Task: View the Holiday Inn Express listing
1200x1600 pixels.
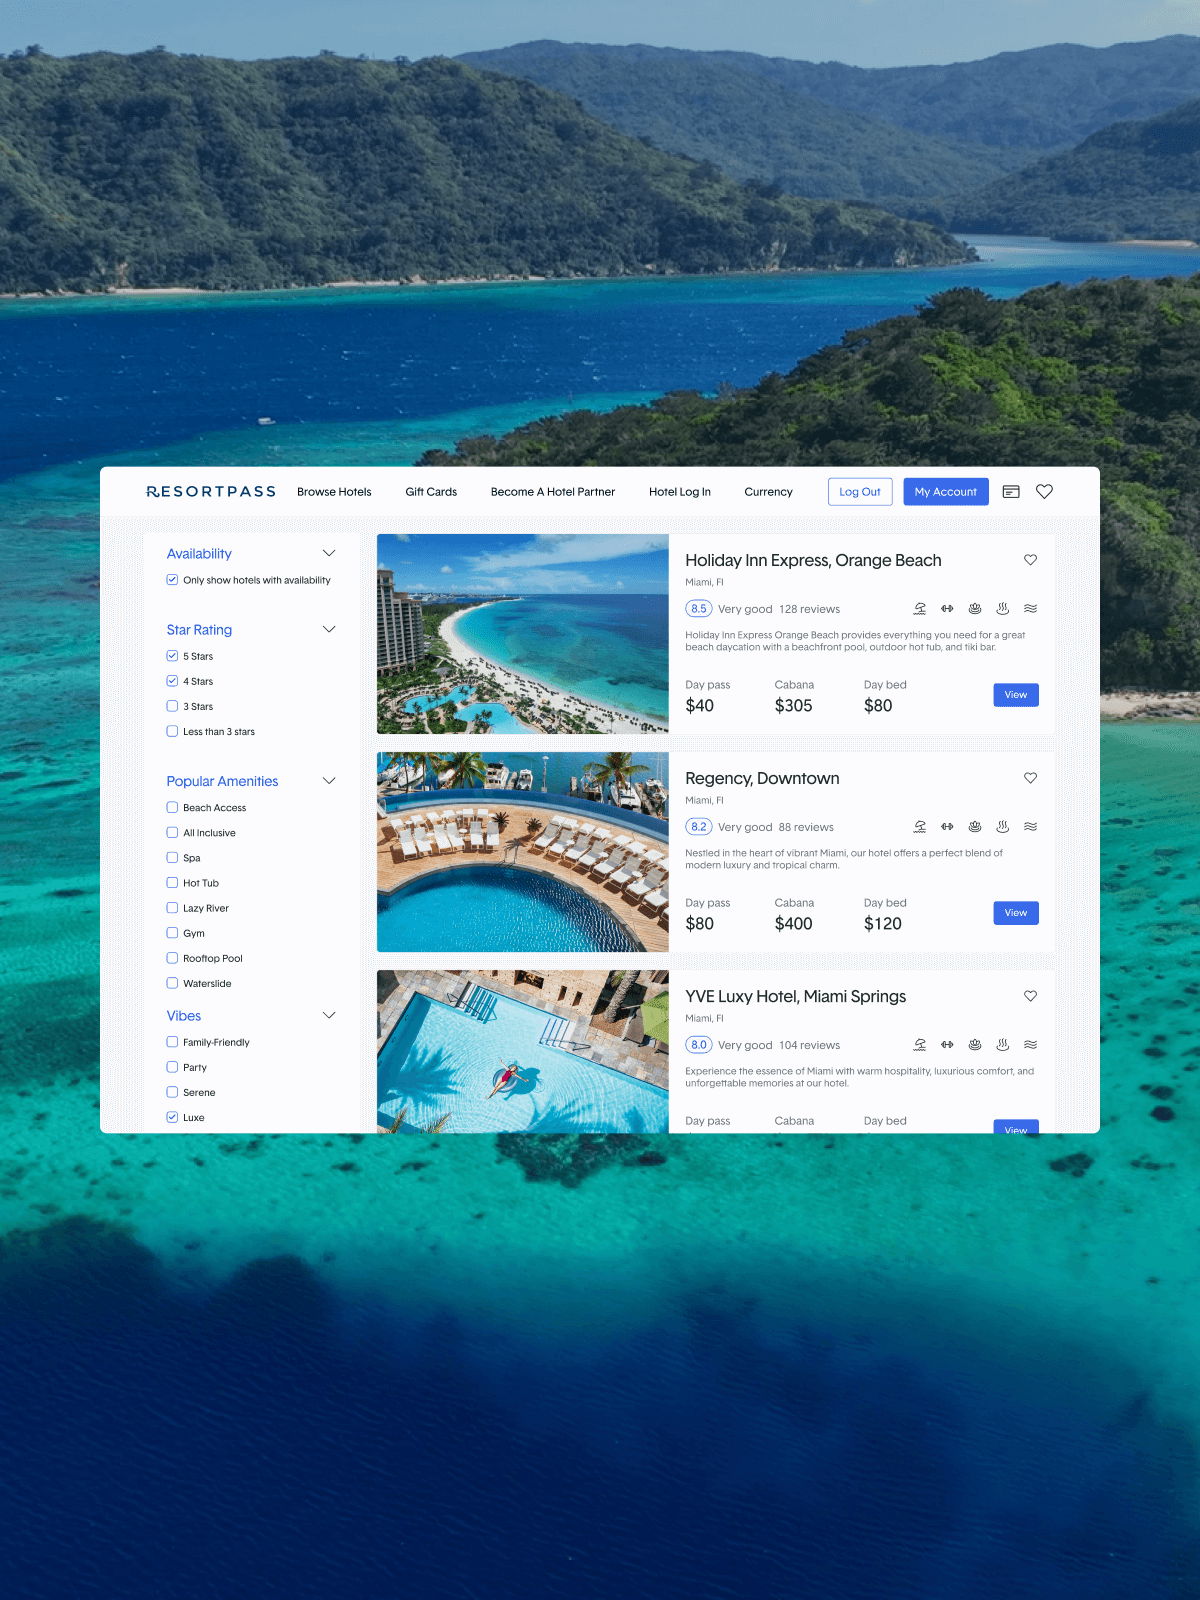Action: coord(1016,695)
